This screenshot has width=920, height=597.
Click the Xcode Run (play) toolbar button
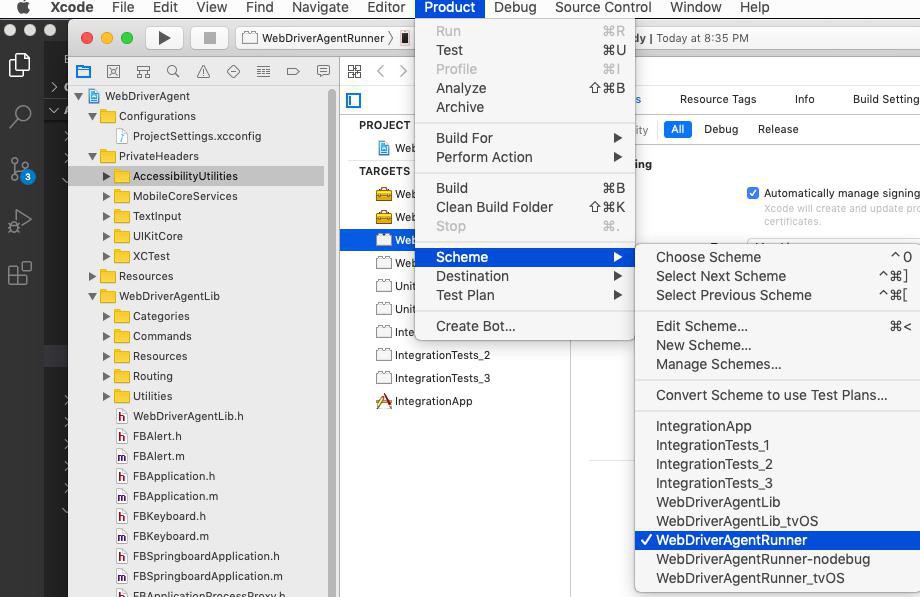click(x=164, y=38)
